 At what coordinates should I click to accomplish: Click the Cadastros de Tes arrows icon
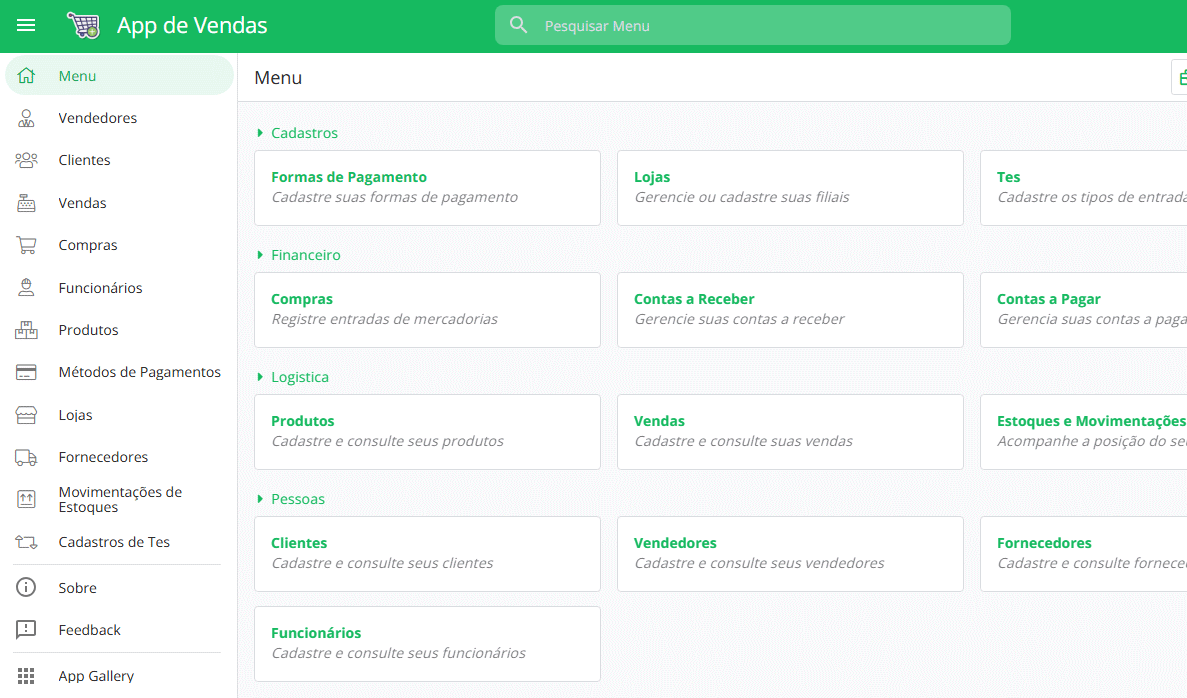26,541
